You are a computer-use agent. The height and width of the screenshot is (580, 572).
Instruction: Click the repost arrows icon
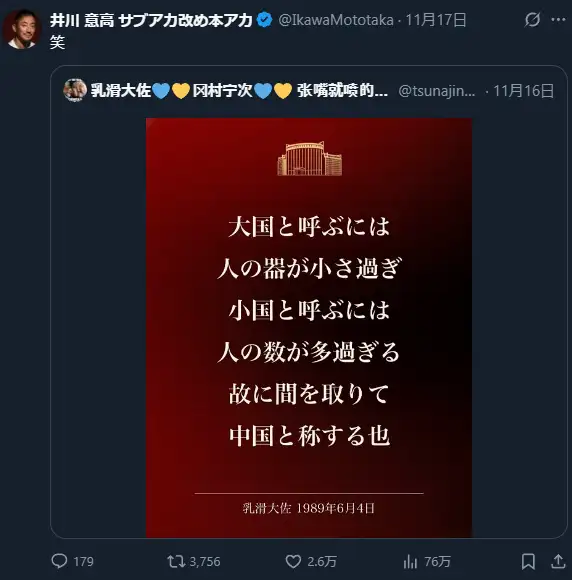pos(176,561)
